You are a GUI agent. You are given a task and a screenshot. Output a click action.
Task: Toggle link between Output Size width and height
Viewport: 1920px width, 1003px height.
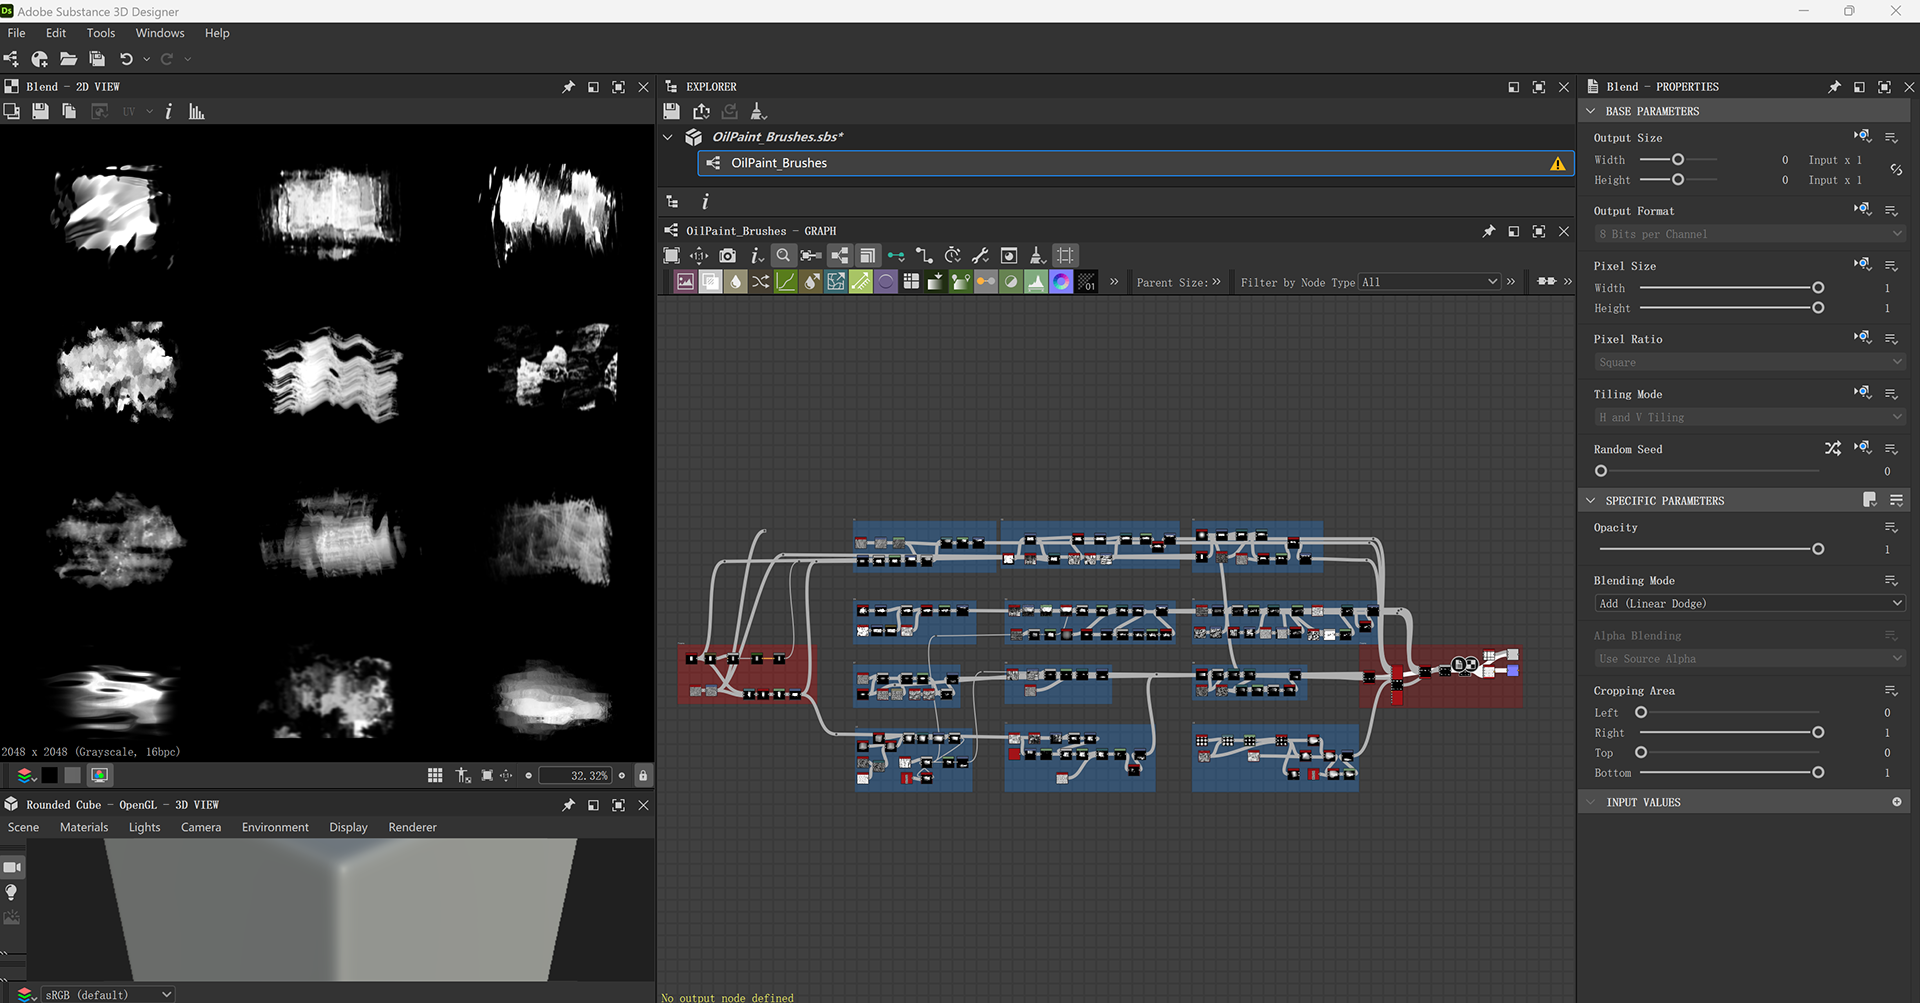pyautogui.click(x=1896, y=170)
